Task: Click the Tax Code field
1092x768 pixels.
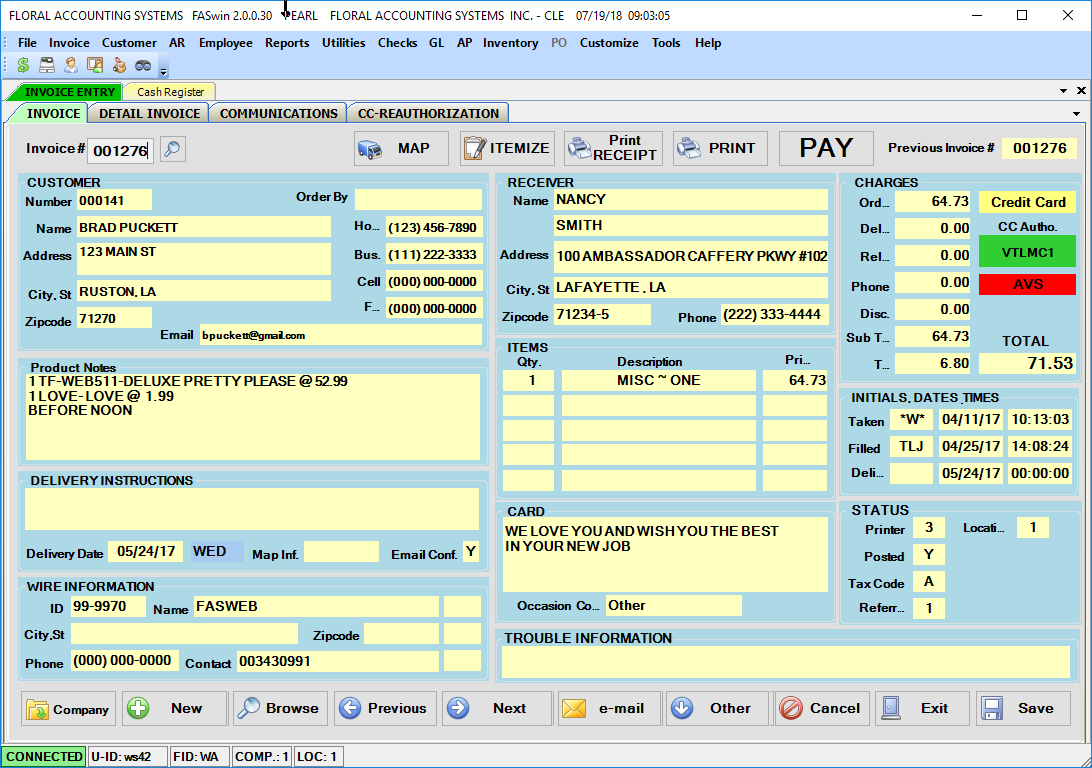Action: click(x=928, y=582)
